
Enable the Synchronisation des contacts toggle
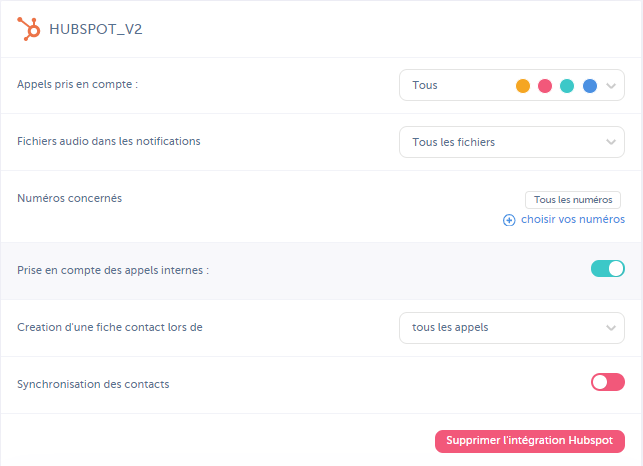coord(607,382)
